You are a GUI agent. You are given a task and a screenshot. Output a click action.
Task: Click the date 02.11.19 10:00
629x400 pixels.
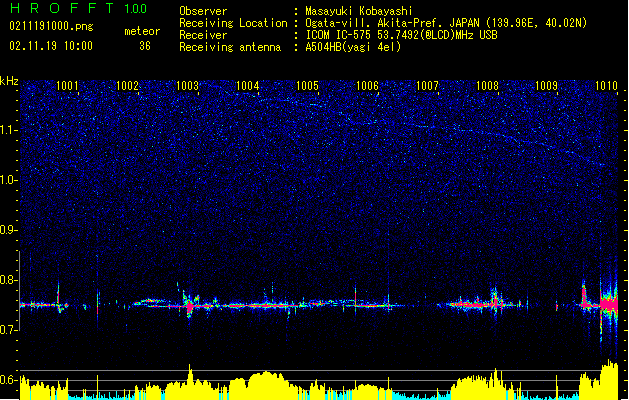[51, 46]
